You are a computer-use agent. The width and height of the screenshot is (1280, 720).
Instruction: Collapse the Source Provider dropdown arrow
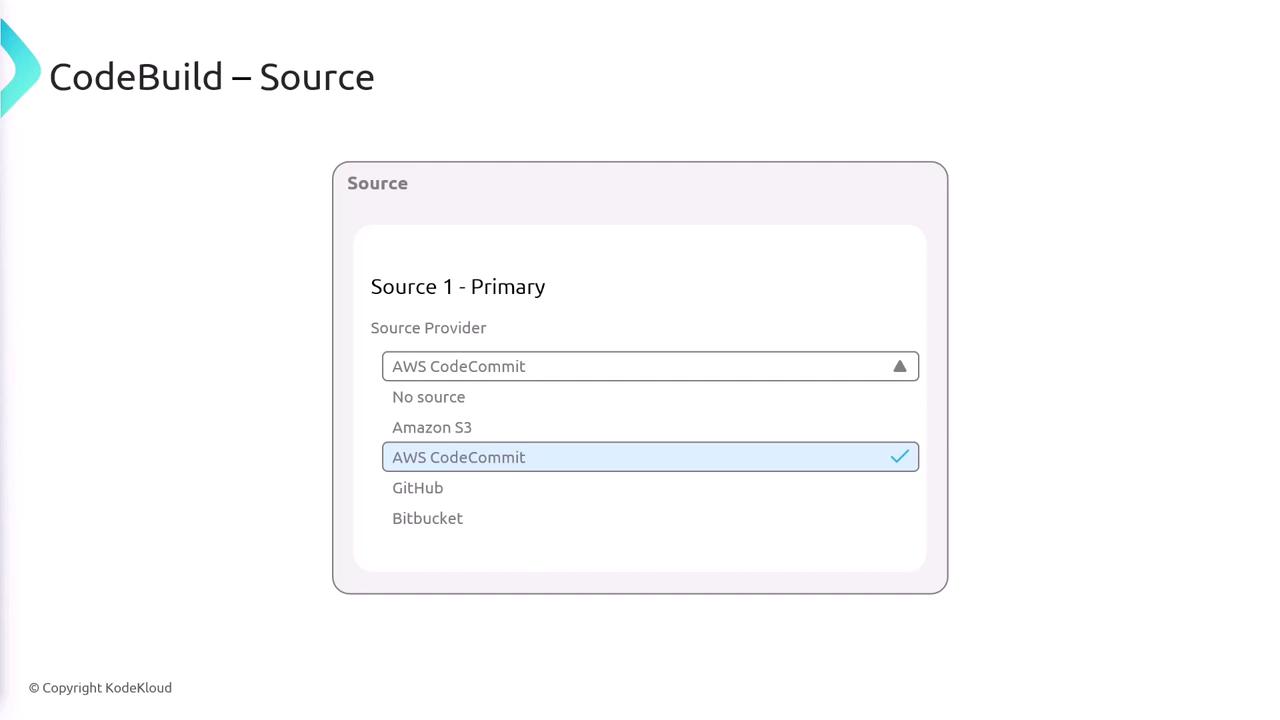[899, 366]
